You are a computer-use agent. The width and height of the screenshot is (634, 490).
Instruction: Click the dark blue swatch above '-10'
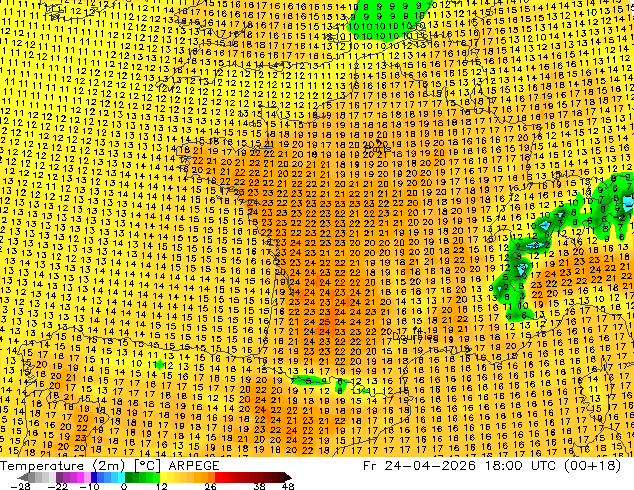pos(94,477)
